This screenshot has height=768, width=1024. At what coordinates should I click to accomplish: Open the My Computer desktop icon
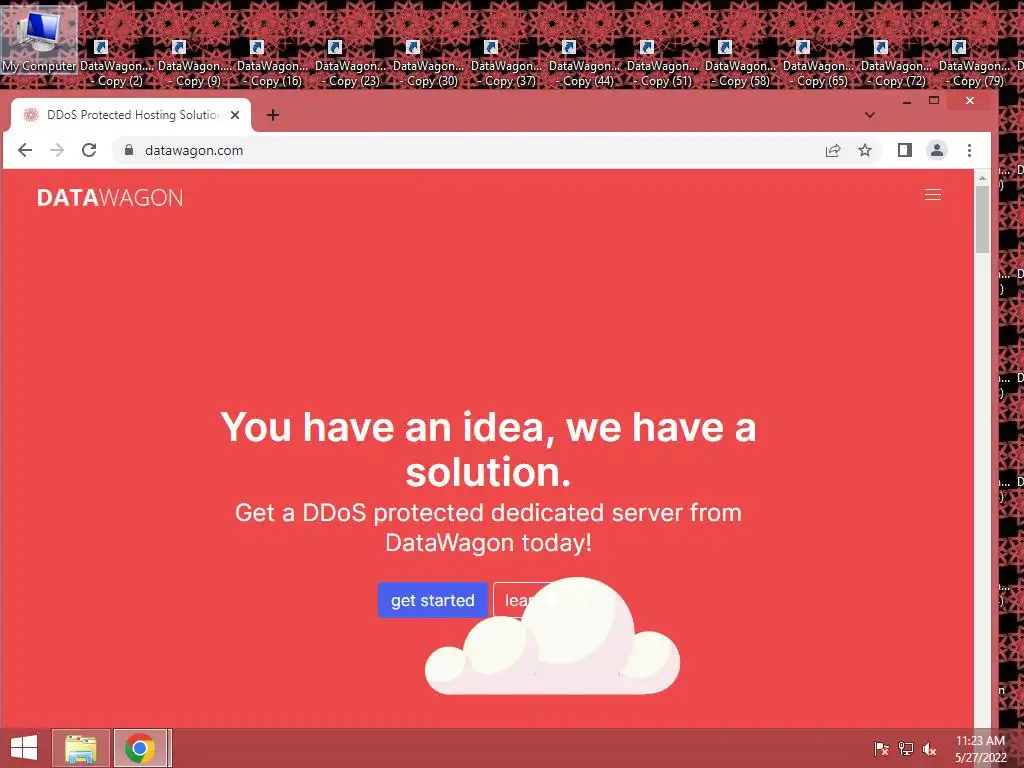click(39, 40)
